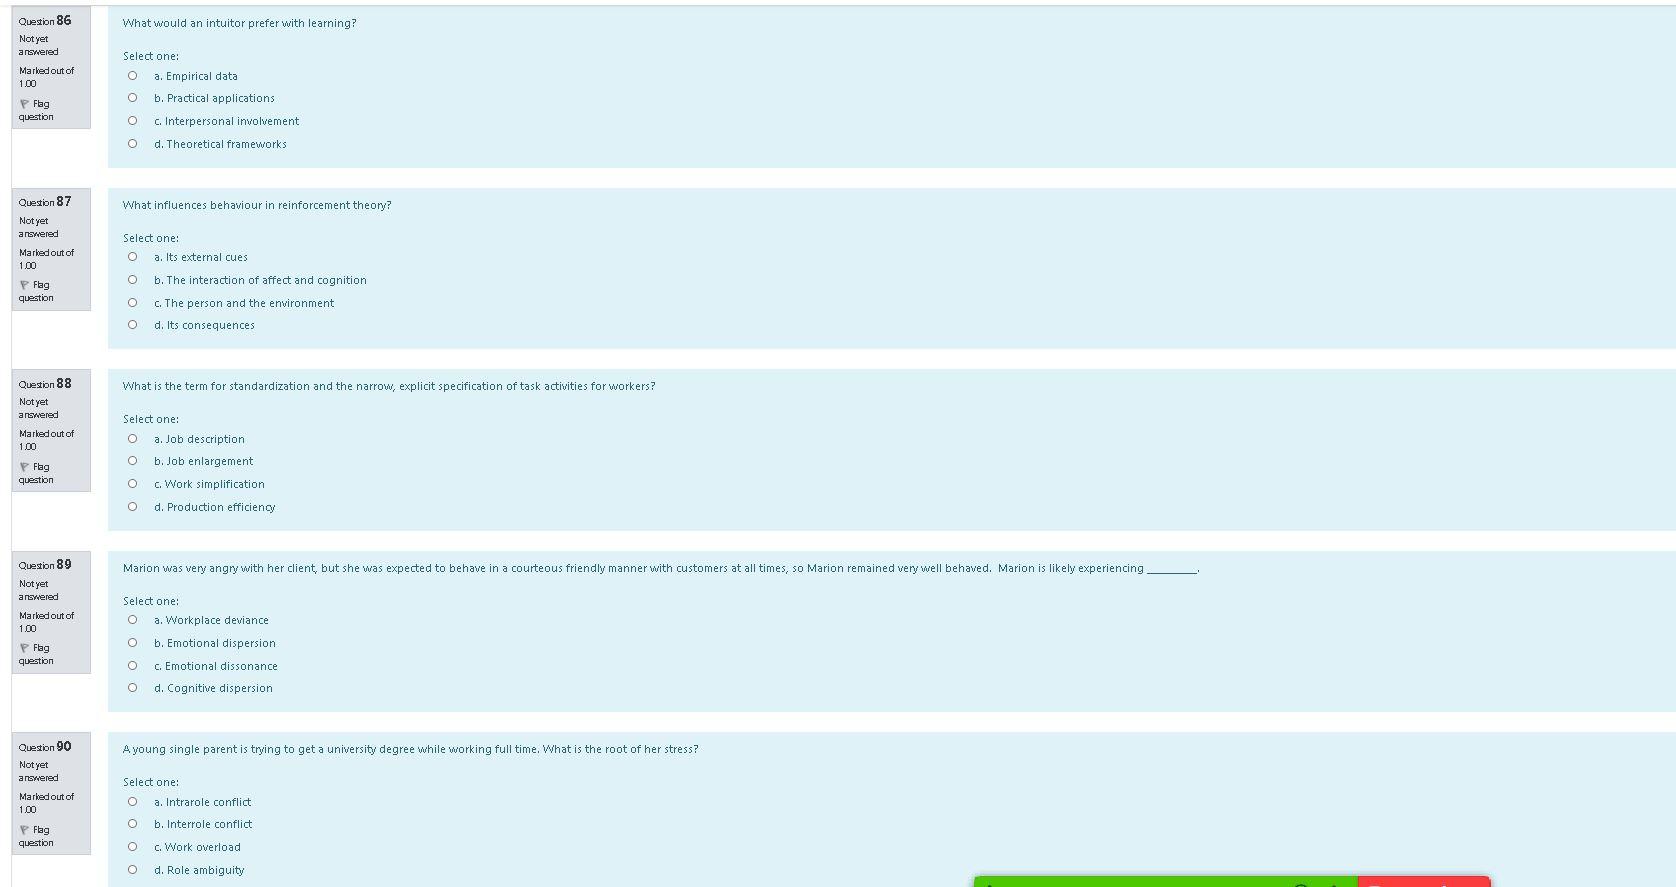Select option b. Practical applications
Screen dimensions: 1676x887
132,98
